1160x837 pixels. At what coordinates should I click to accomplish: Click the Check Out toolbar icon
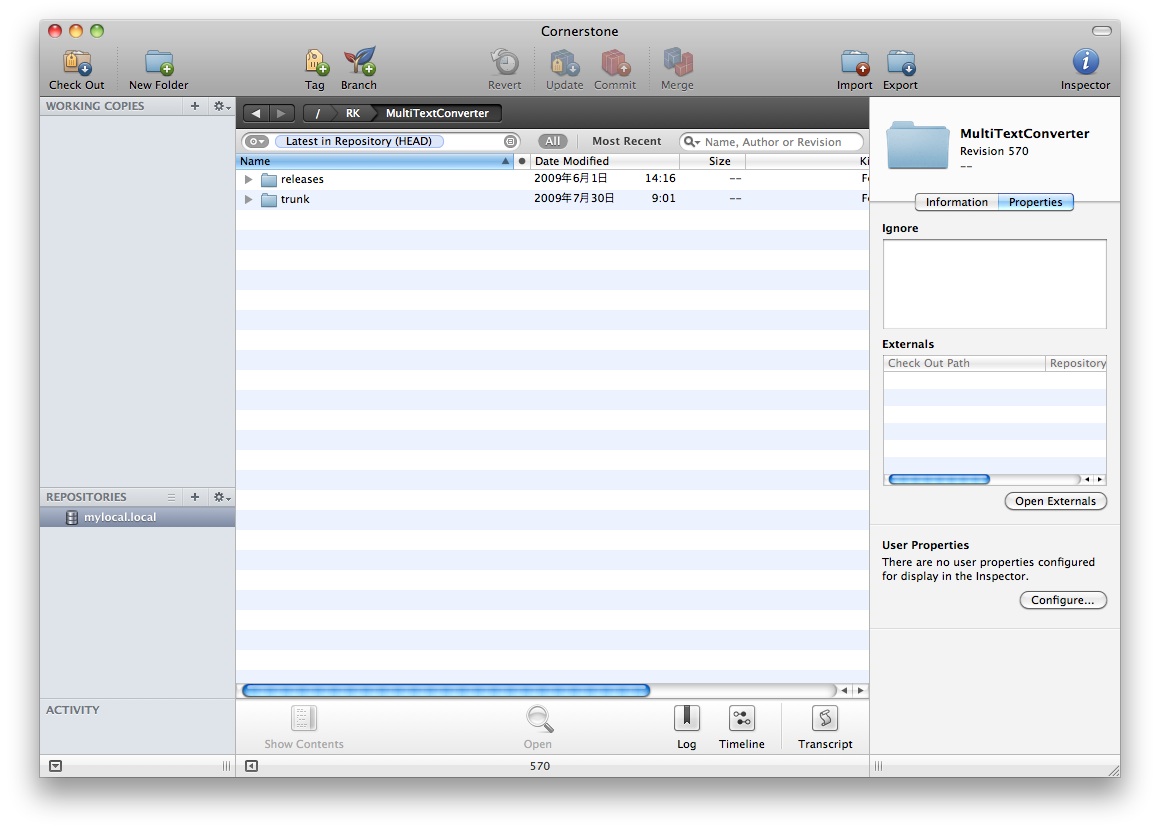[x=76, y=64]
